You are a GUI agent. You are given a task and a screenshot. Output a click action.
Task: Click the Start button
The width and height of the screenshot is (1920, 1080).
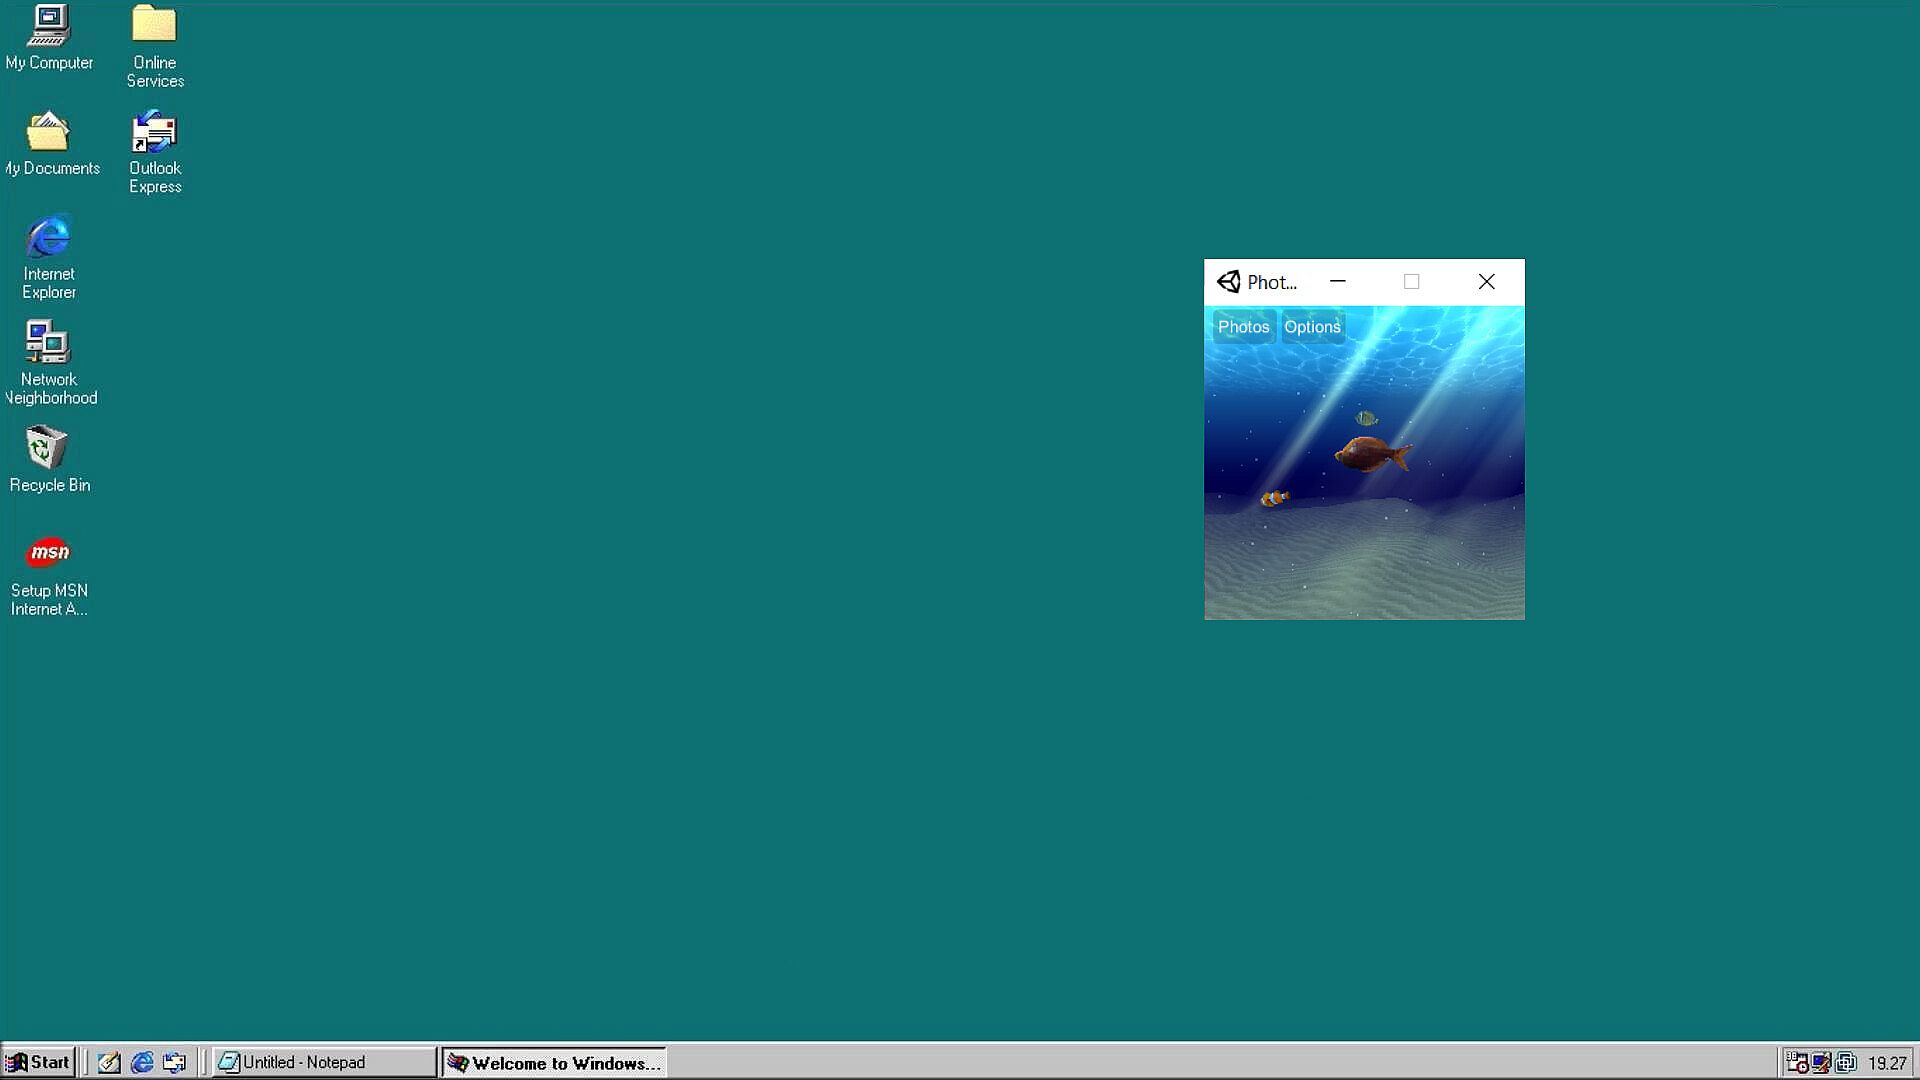pos(38,1062)
